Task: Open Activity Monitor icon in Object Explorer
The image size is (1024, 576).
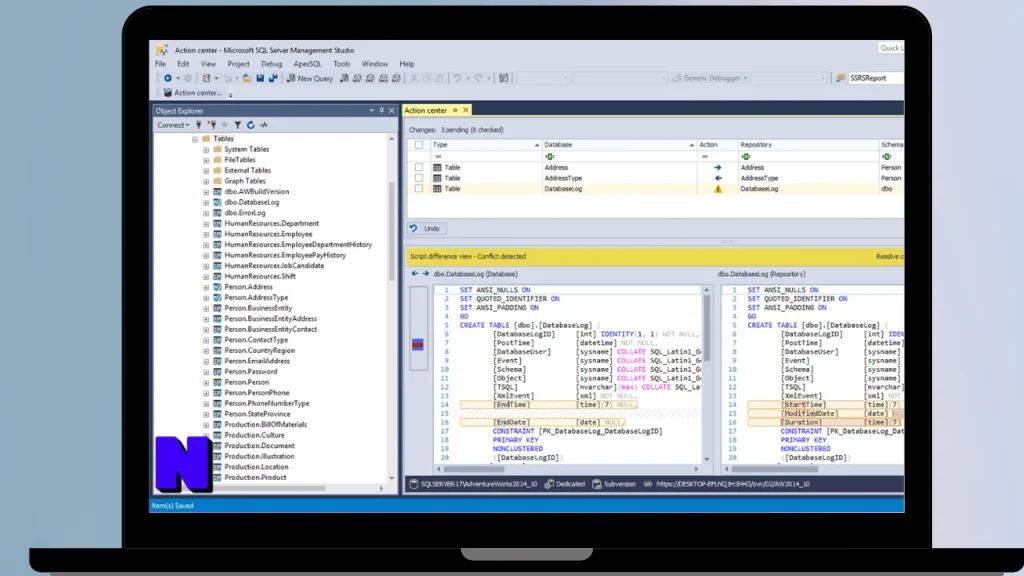Action: click(x=264, y=125)
